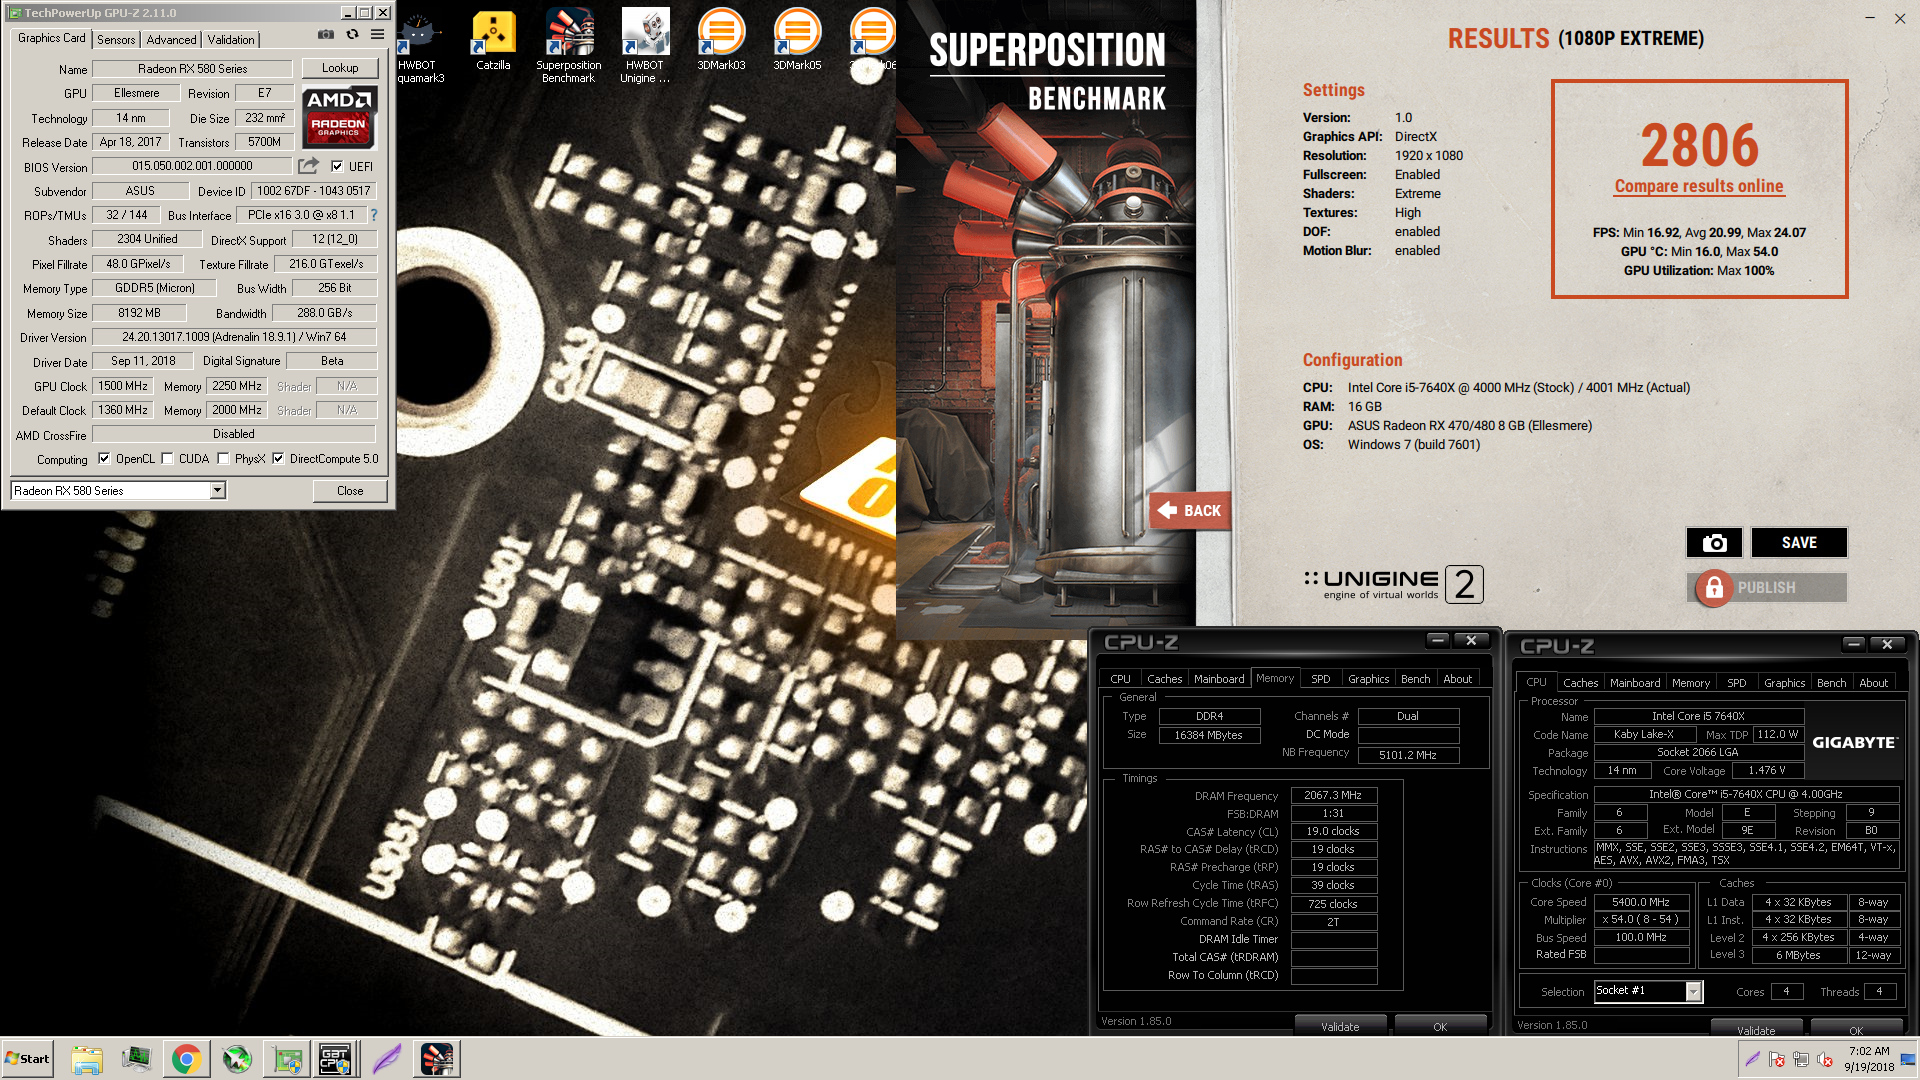Viewport: 1920px width, 1080px height.
Task: Open the Bench tab in the right CPU-Z window
Action: coord(1831,683)
